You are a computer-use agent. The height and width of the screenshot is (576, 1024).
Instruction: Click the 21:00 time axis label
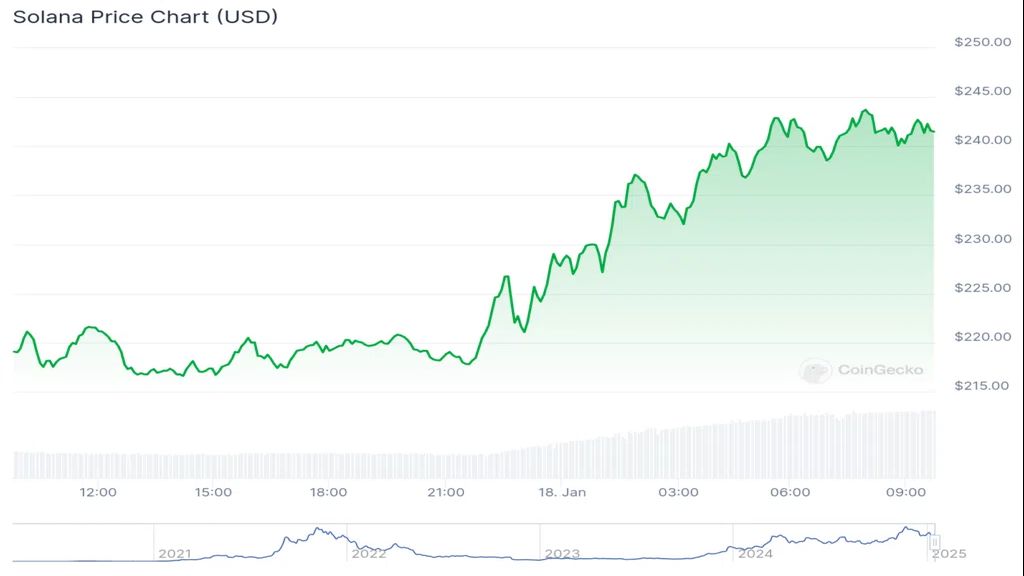click(446, 492)
